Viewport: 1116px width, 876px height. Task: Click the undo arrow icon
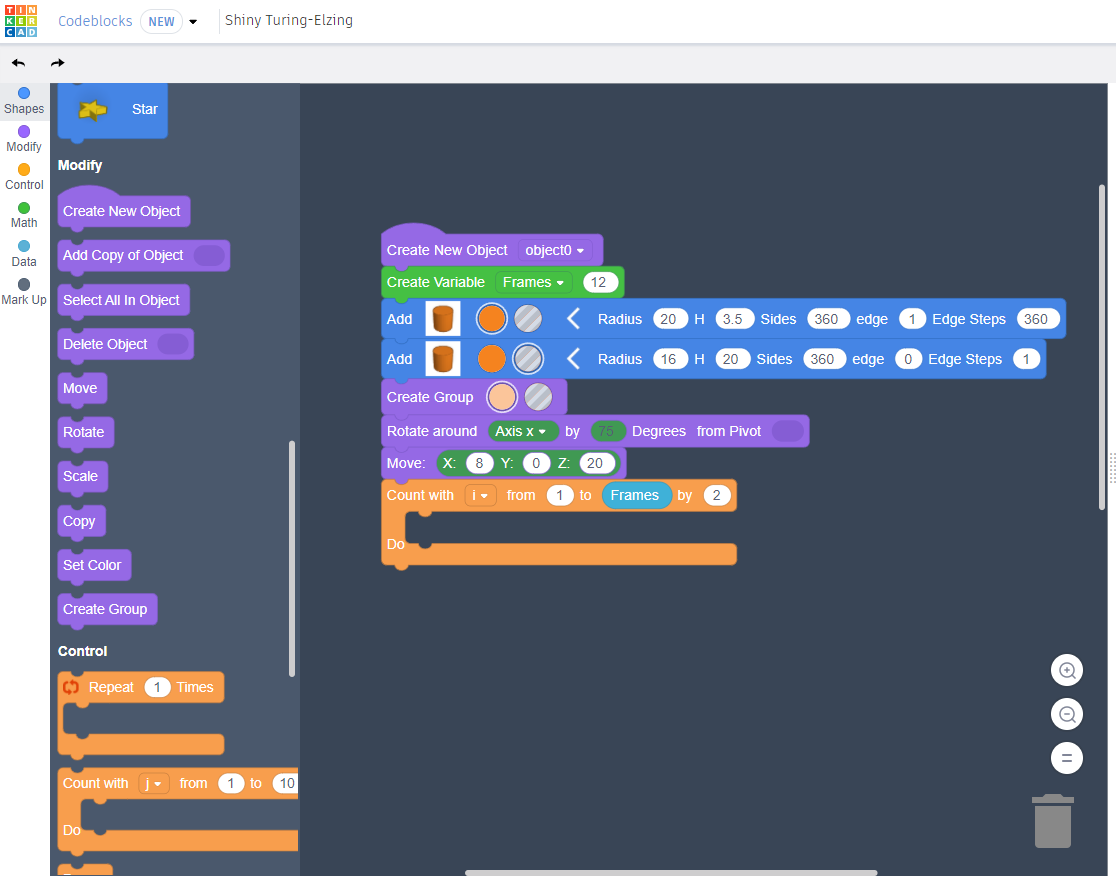pyautogui.click(x=17, y=62)
